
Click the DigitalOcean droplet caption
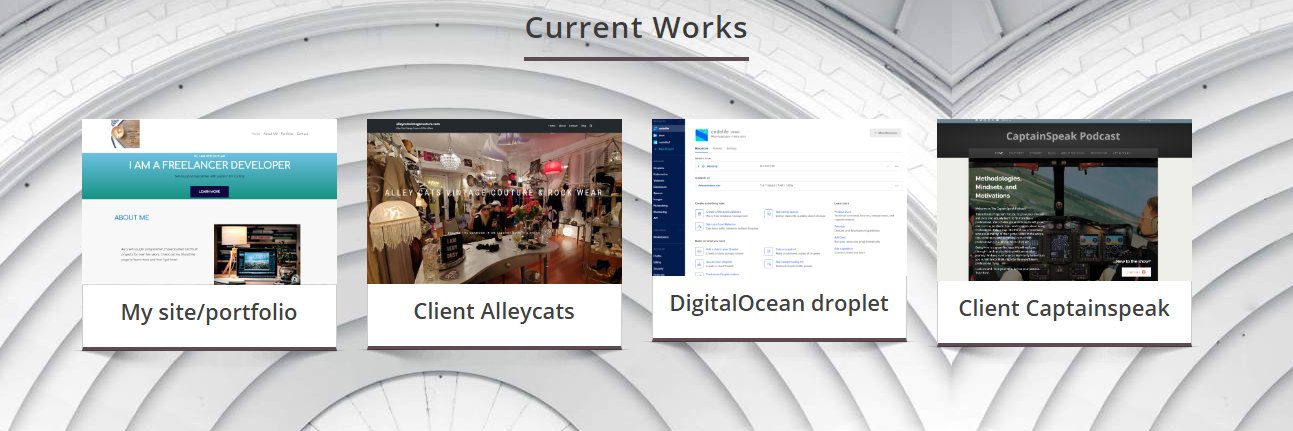point(779,303)
